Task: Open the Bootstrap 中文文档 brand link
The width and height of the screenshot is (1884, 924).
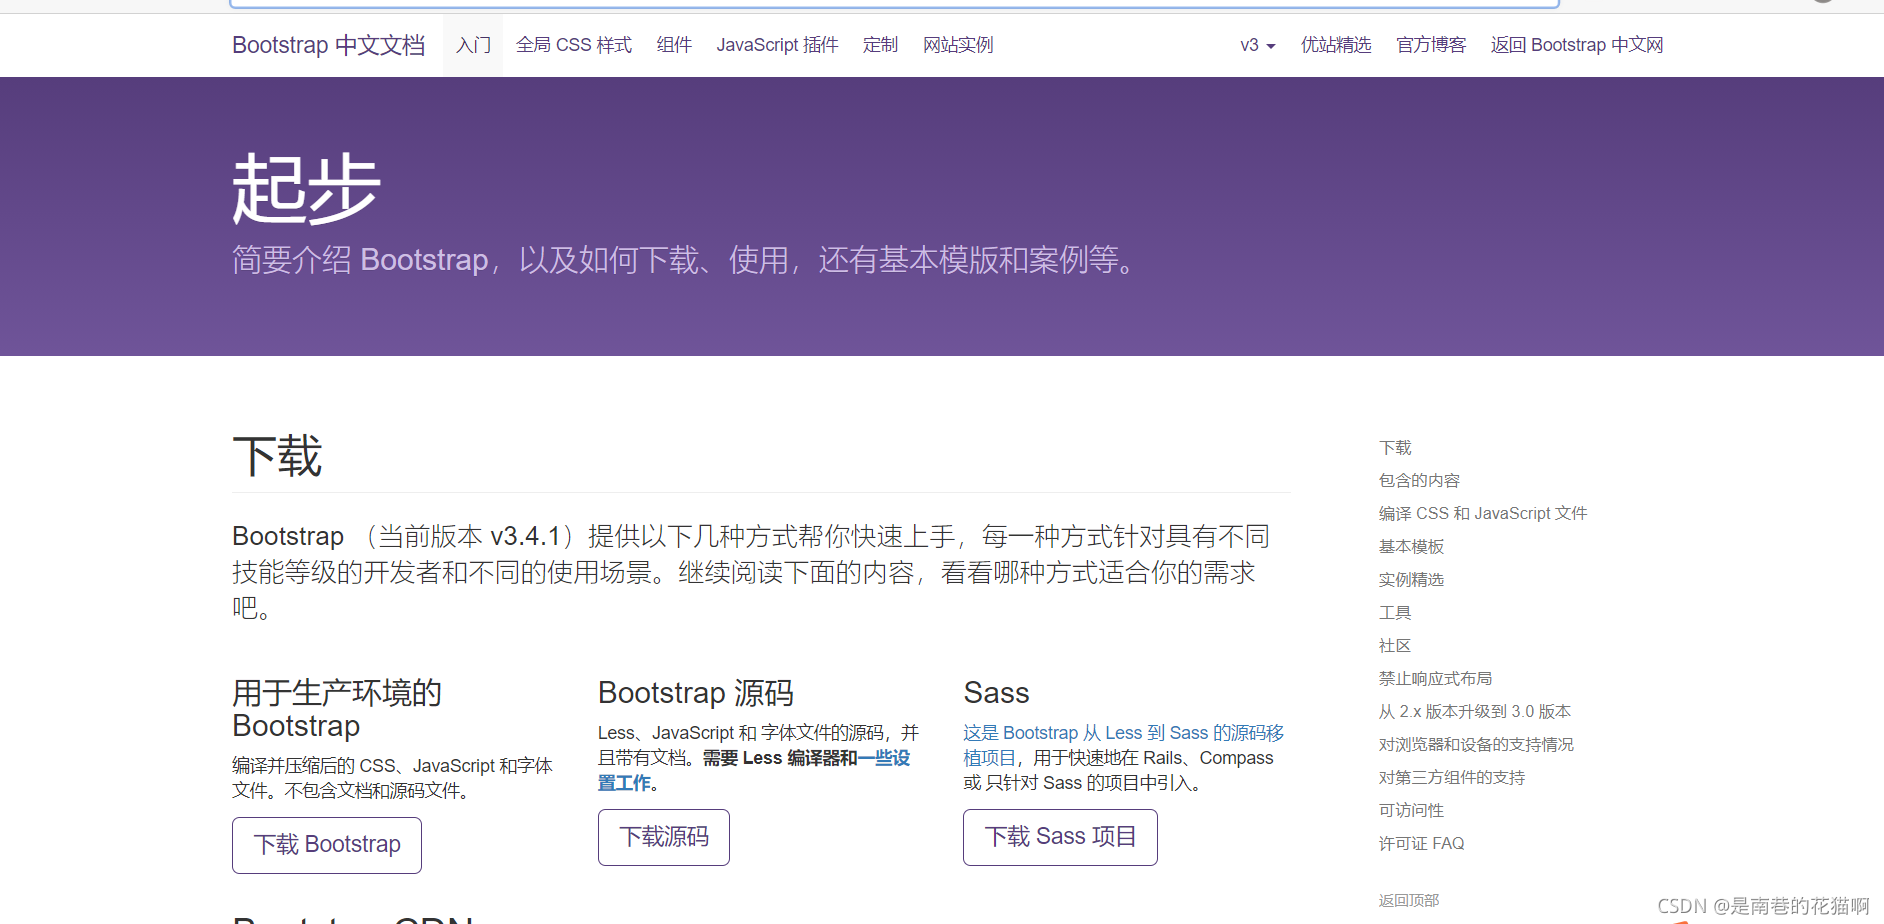Action: (x=328, y=45)
